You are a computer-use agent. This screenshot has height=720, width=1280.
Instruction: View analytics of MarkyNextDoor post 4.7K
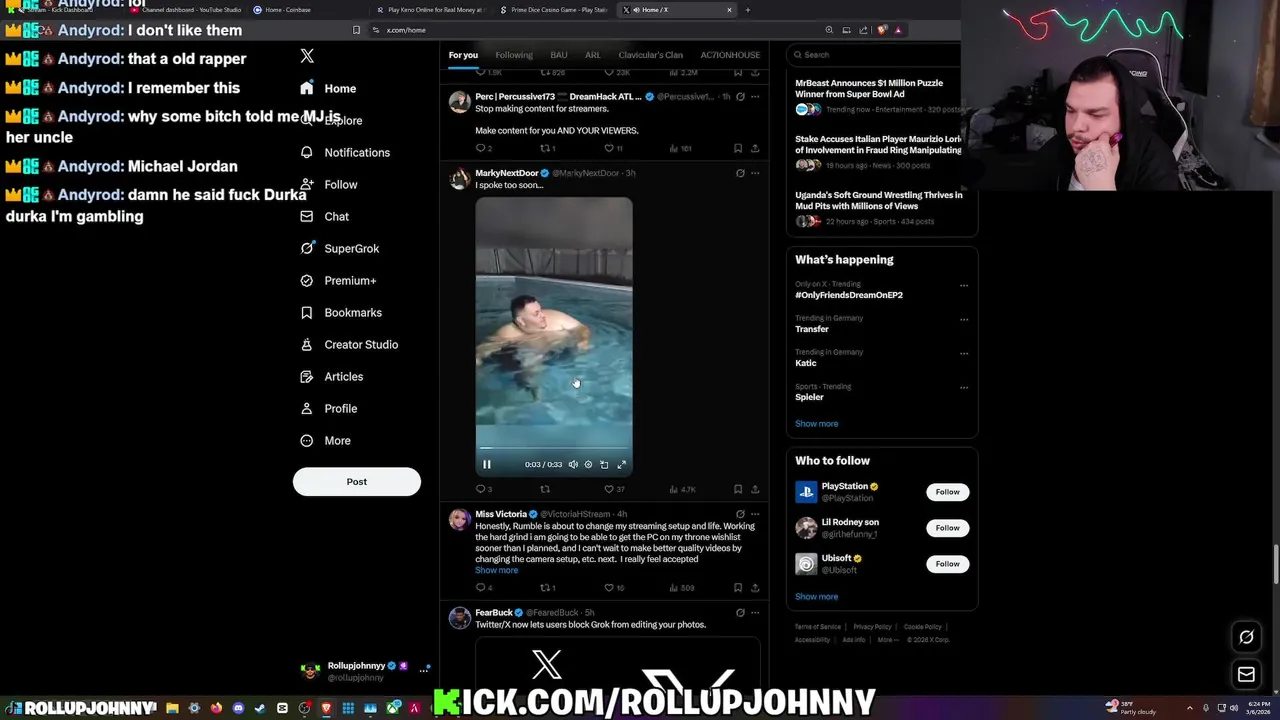tap(681, 489)
